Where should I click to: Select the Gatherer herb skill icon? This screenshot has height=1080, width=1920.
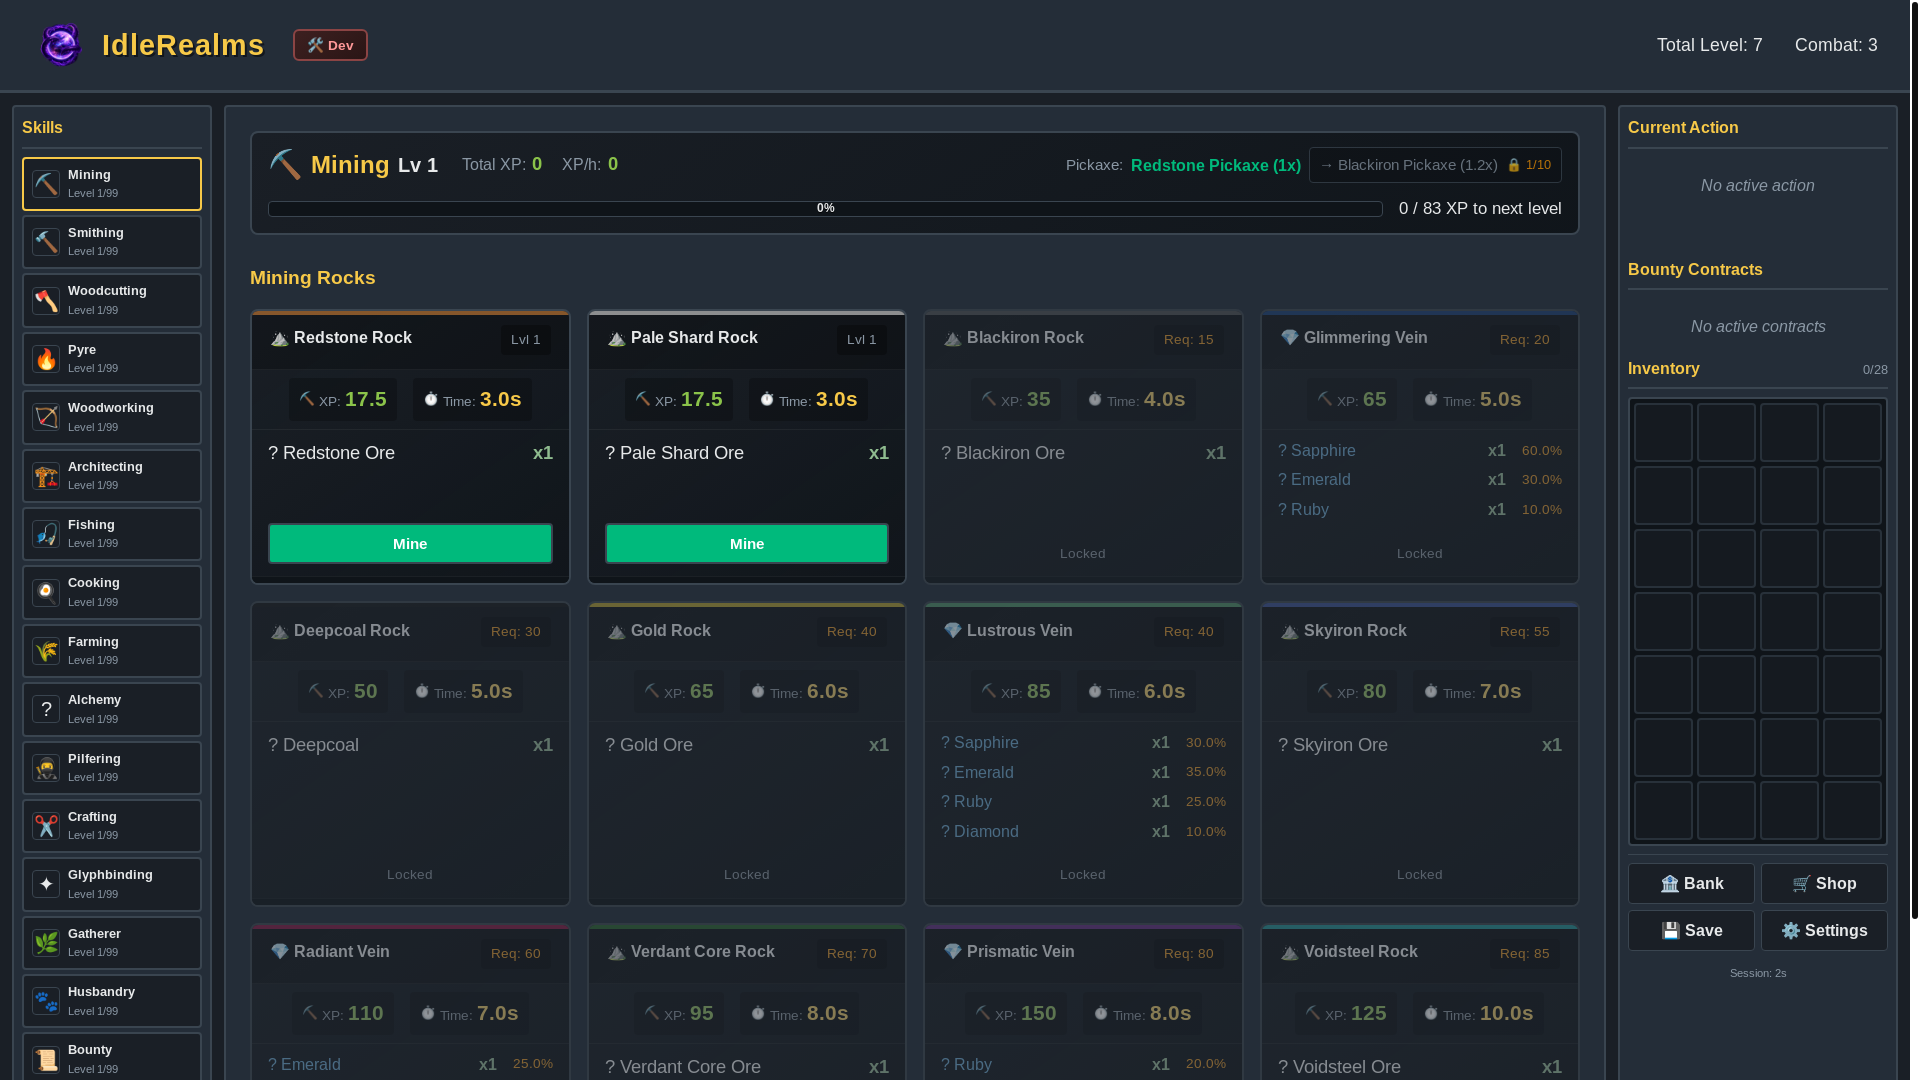tap(46, 943)
